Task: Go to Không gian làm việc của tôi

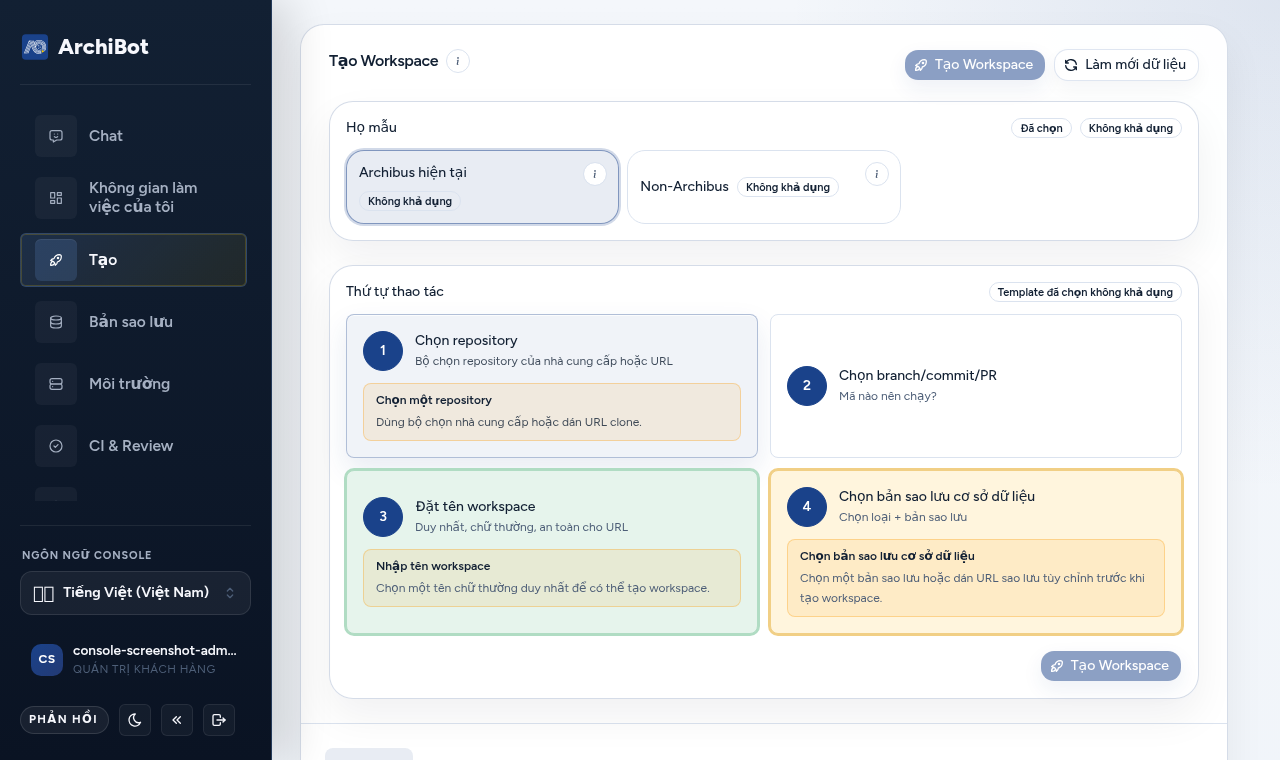Action: [x=133, y=198]
